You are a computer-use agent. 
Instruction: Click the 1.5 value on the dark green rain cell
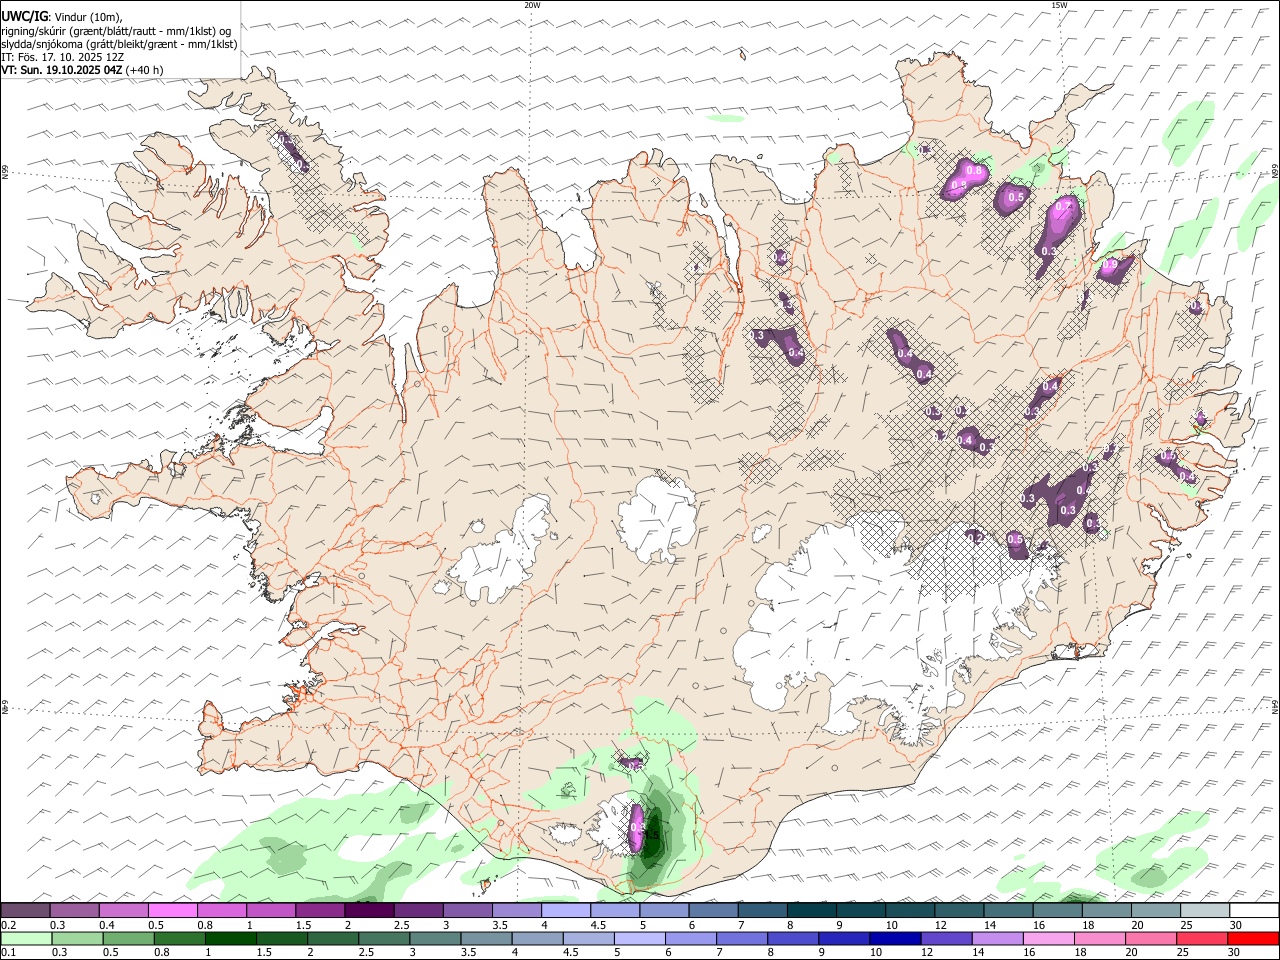click(651, 835)
